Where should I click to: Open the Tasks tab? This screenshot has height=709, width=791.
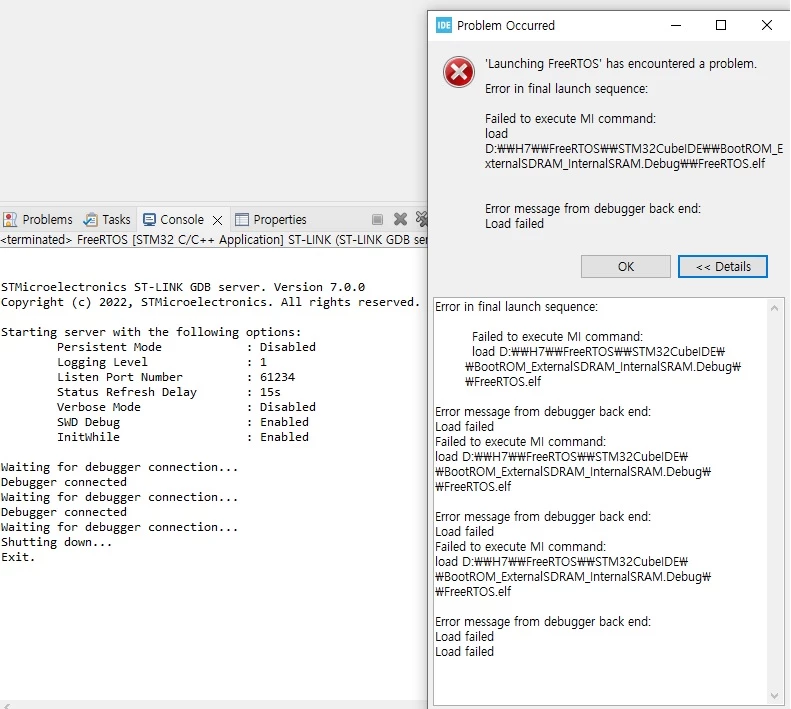tap(107, 220)
